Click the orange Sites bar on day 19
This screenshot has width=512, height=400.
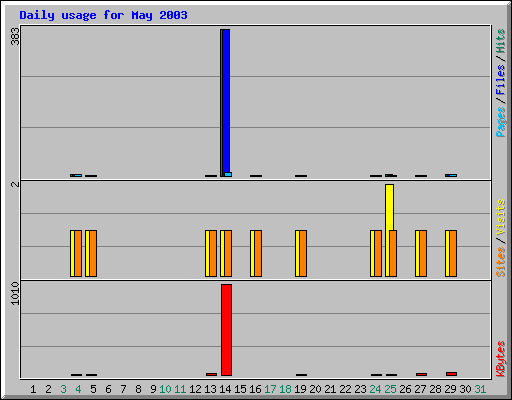pyautogui.click(x=303, y=253)
